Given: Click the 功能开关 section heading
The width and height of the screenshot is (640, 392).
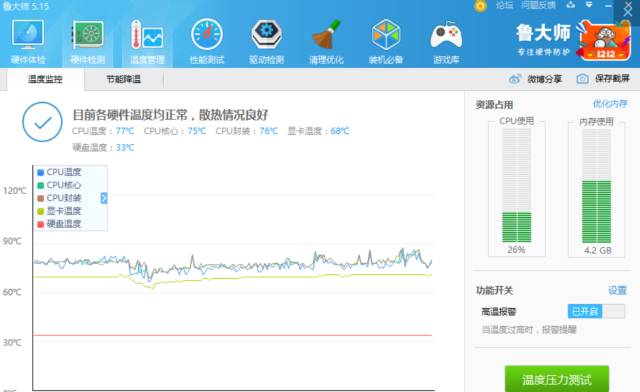Looking at the screenshot, I should (494, 290).
